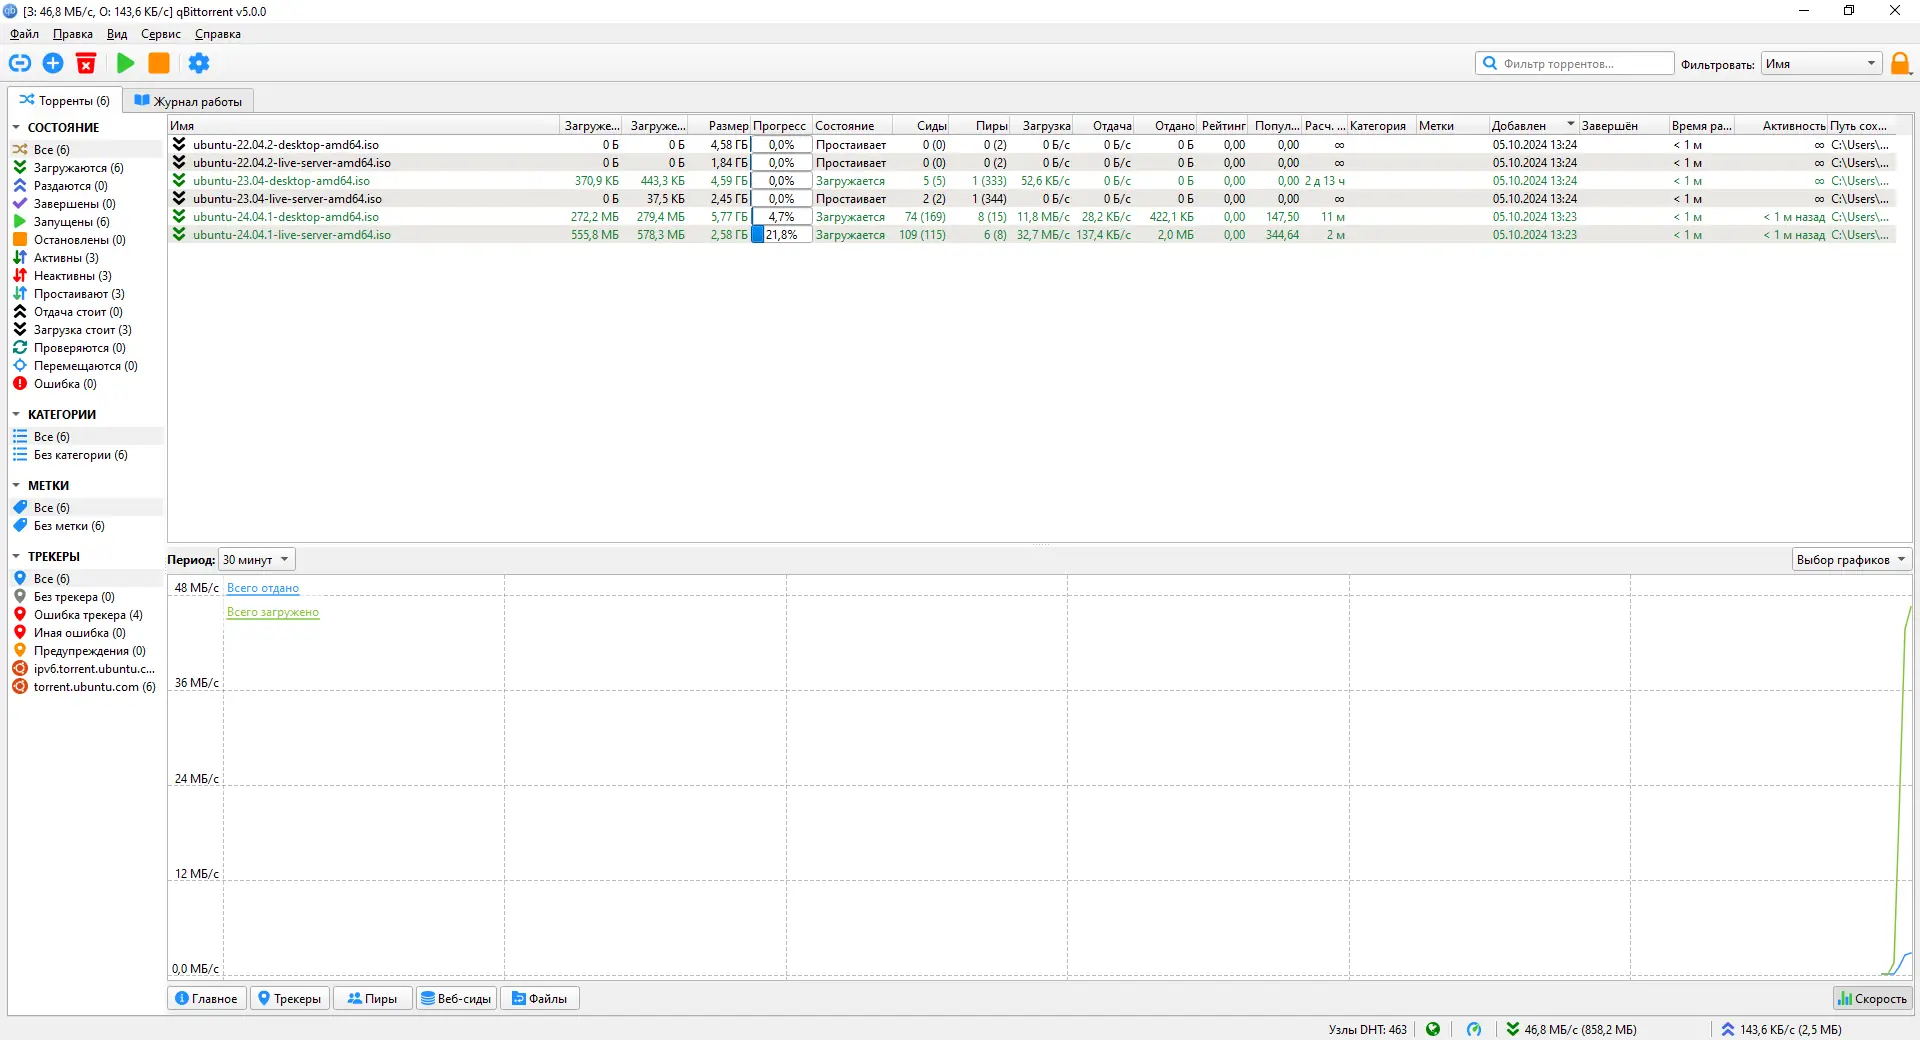This screenshot has height=1040, width=1920.
Task: Click the 'Всего отдано' legend link
Action: pyautogui.click(x=263, y=588)
